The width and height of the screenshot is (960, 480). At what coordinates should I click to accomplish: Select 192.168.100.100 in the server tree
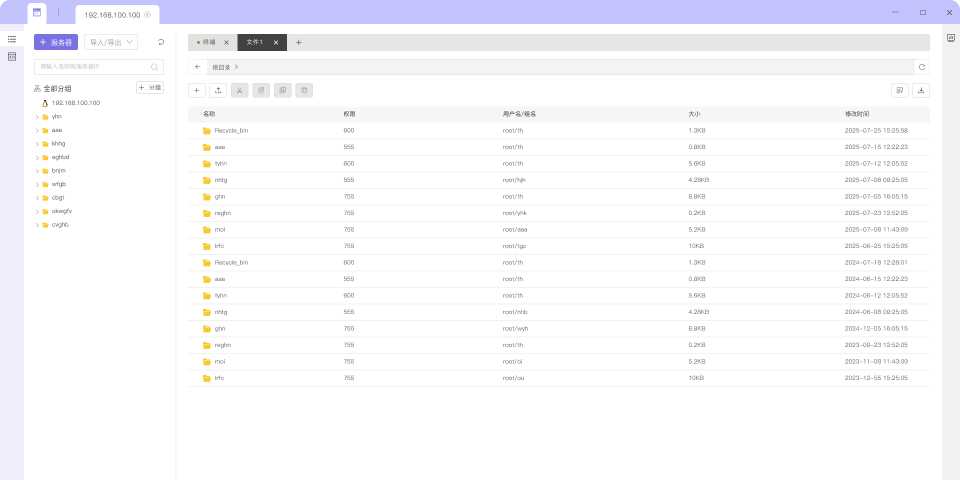pyautogui.click(x=76, y=103)
